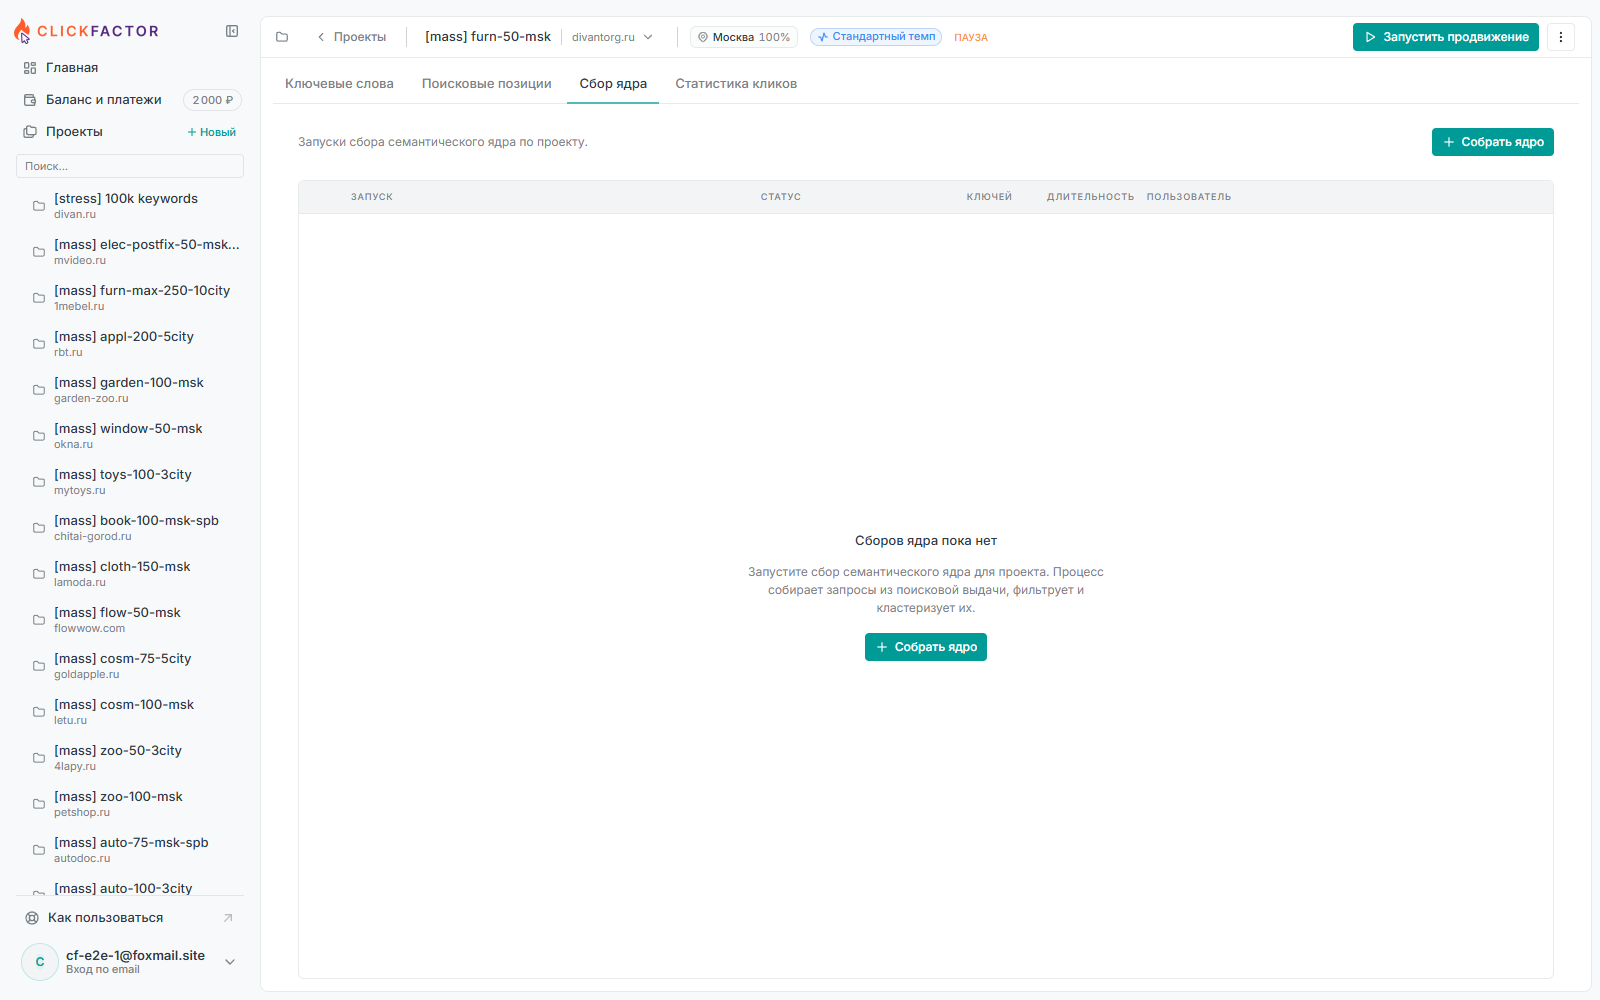Open the Проекты section
The image size is (1600, 1000).
coord(74,132)
